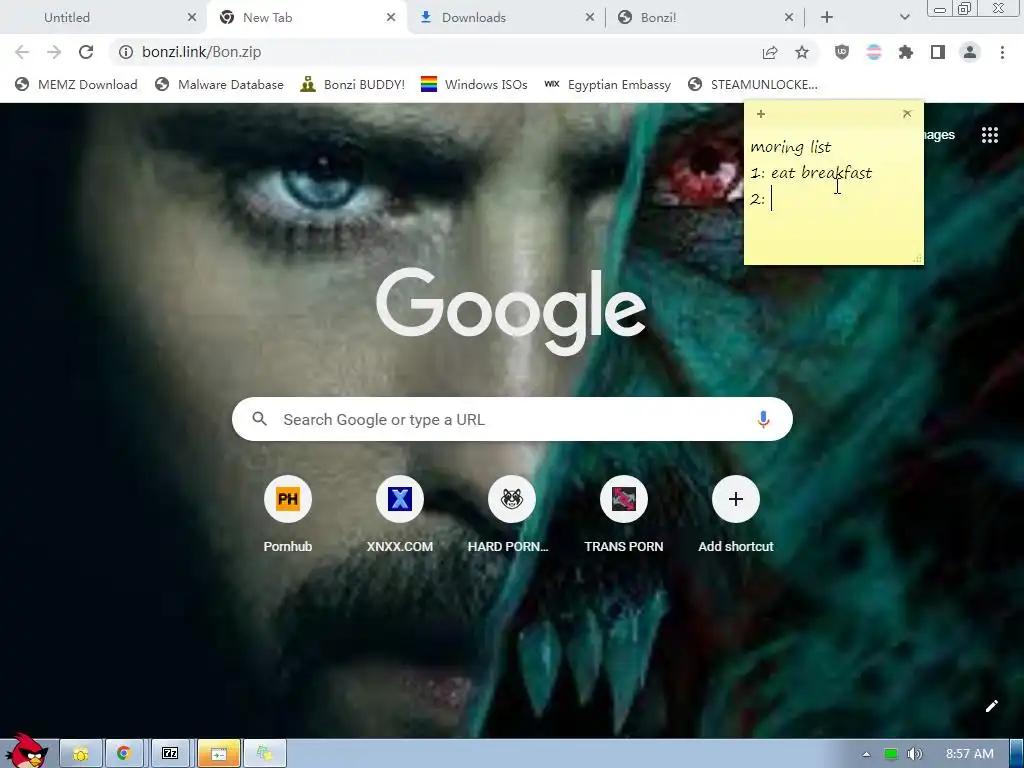This screenshot has height=768, width=1024.
Task: Close the Bonzi! tab
Action: pyautogui.click(x=789, y=18)
